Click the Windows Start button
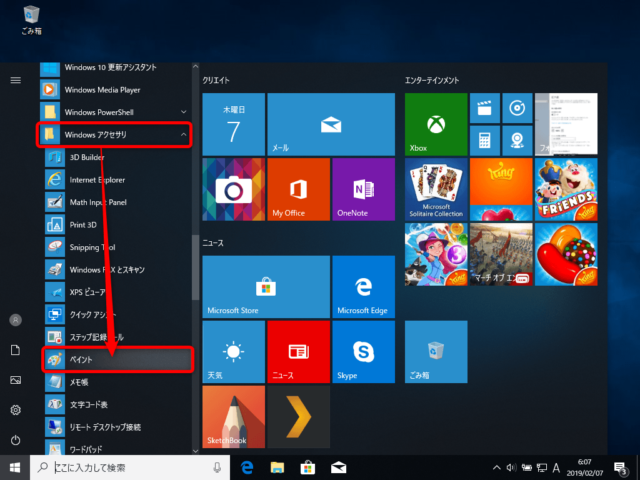Screen dimensions: 640x480 pyautogui.click(x=15, y=467)
